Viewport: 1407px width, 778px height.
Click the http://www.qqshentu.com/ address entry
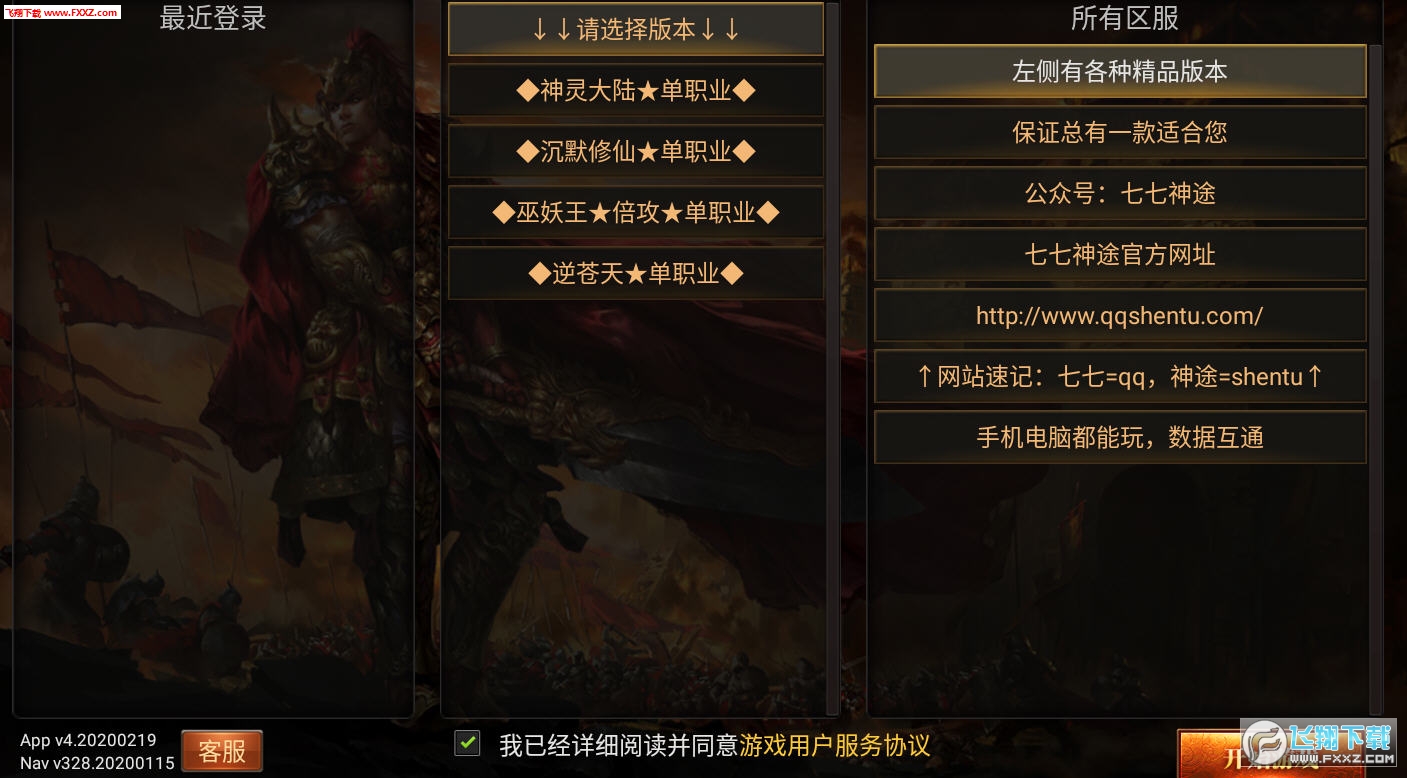[x=1120, y=315]
